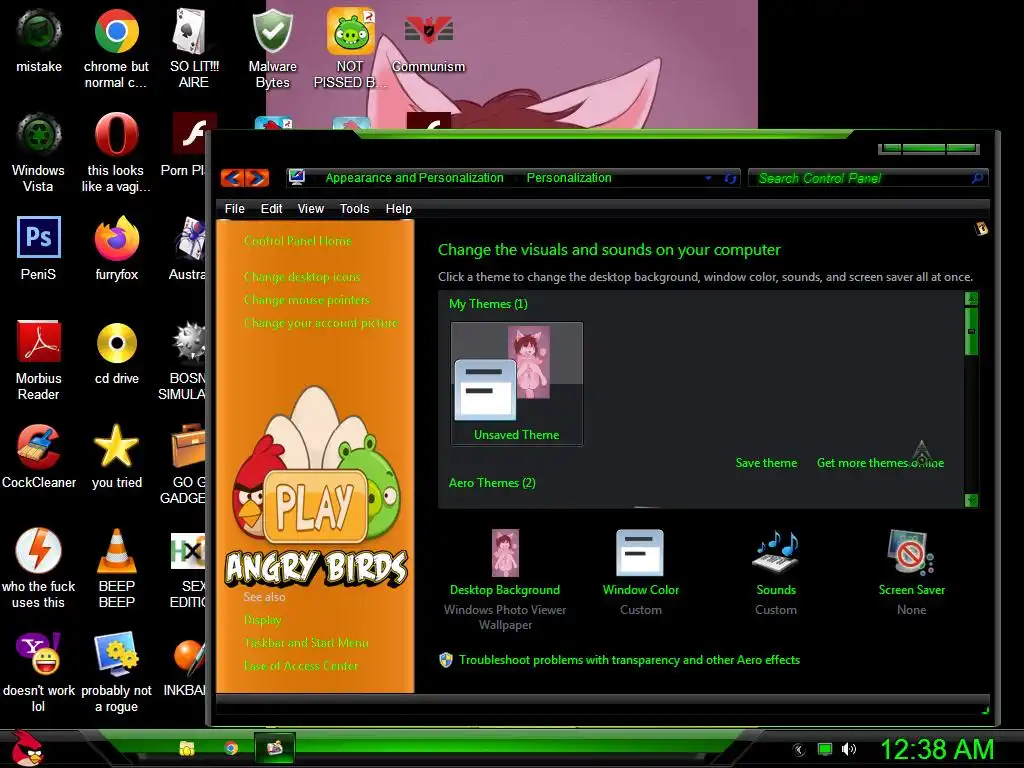Click the Angry Birds start button
1024x768 pixels.
click(27, 748)
